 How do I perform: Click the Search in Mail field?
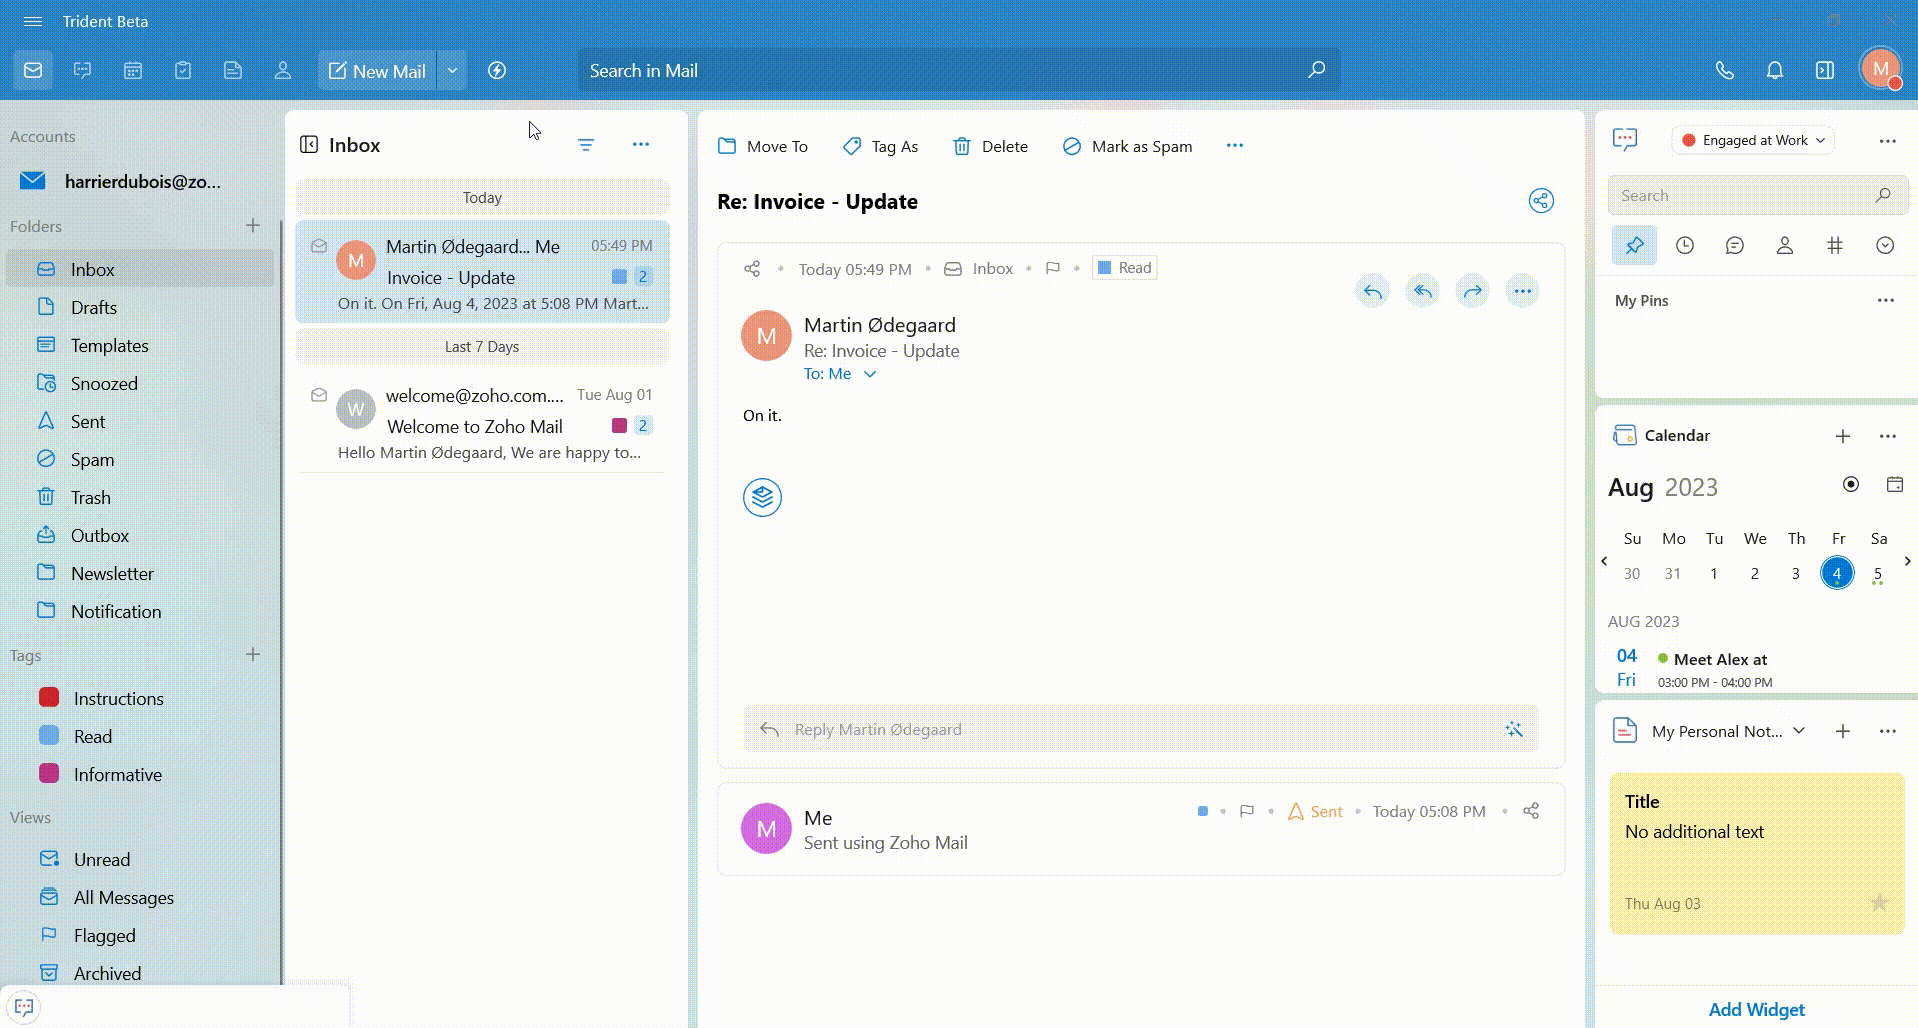tap(940, 71)
